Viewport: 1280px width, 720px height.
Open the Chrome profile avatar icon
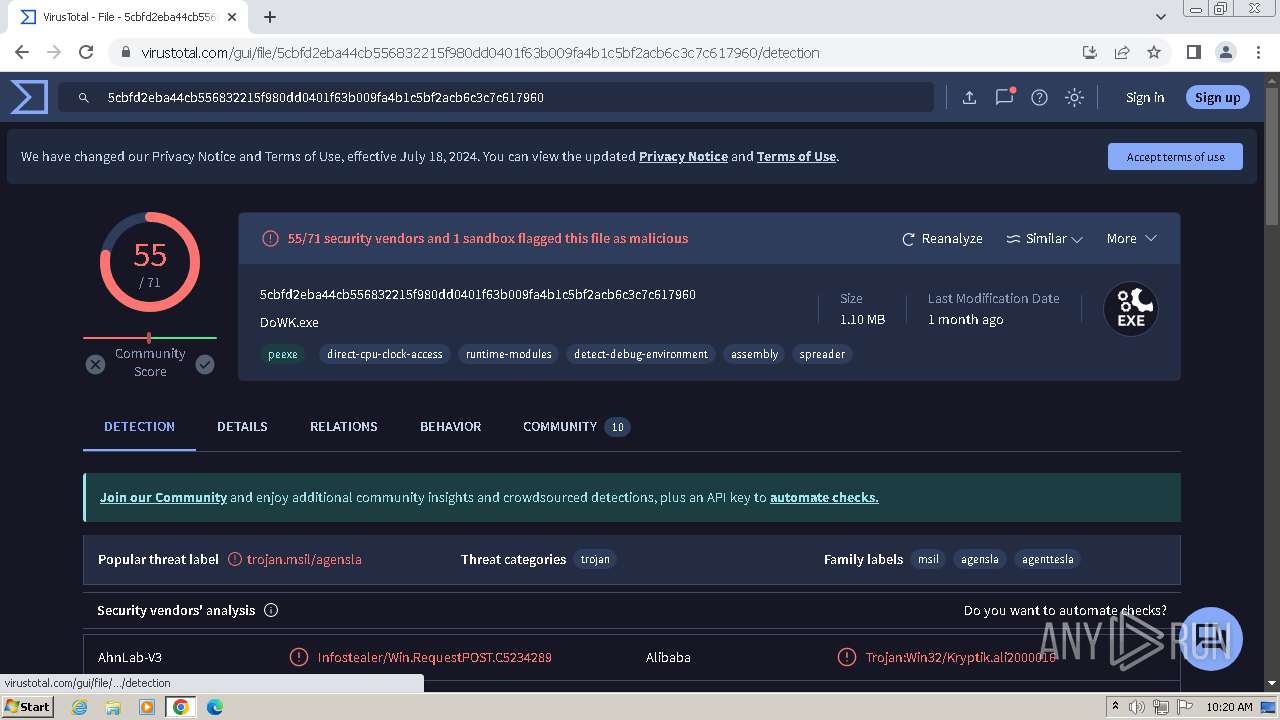pyautogui.click(x=1225, y=52)
